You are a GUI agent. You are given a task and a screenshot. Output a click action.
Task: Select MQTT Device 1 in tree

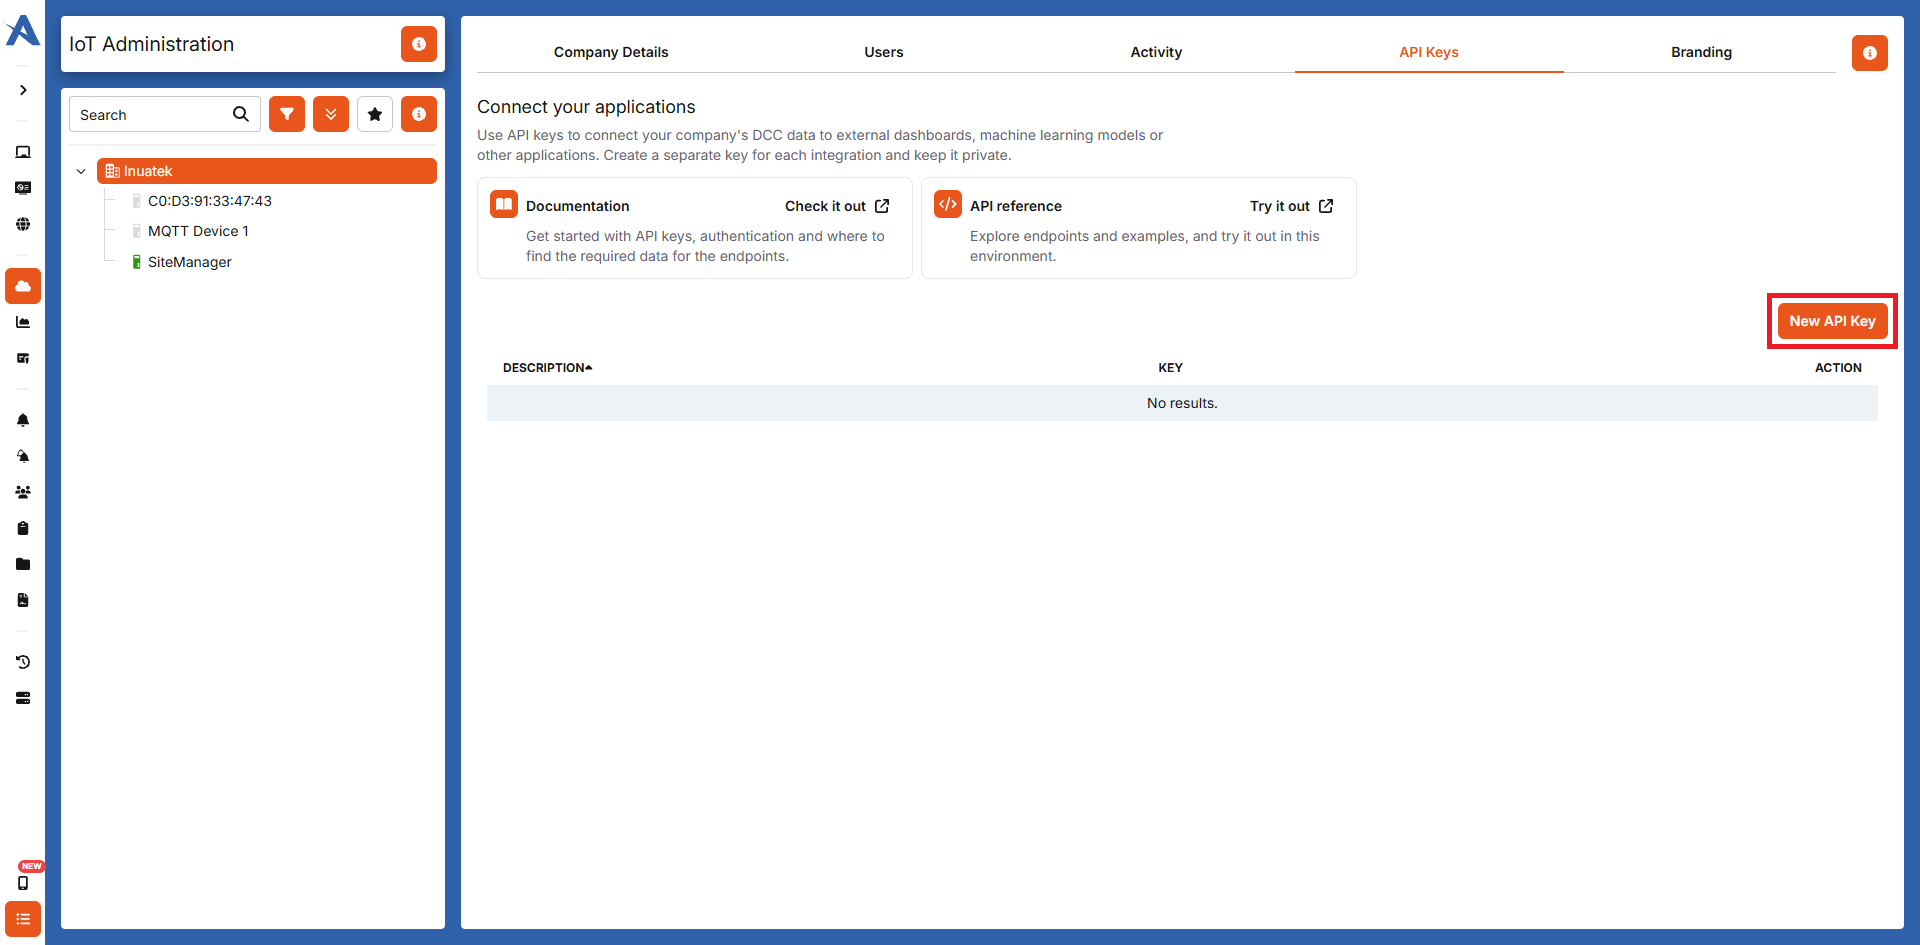point(198,231)
